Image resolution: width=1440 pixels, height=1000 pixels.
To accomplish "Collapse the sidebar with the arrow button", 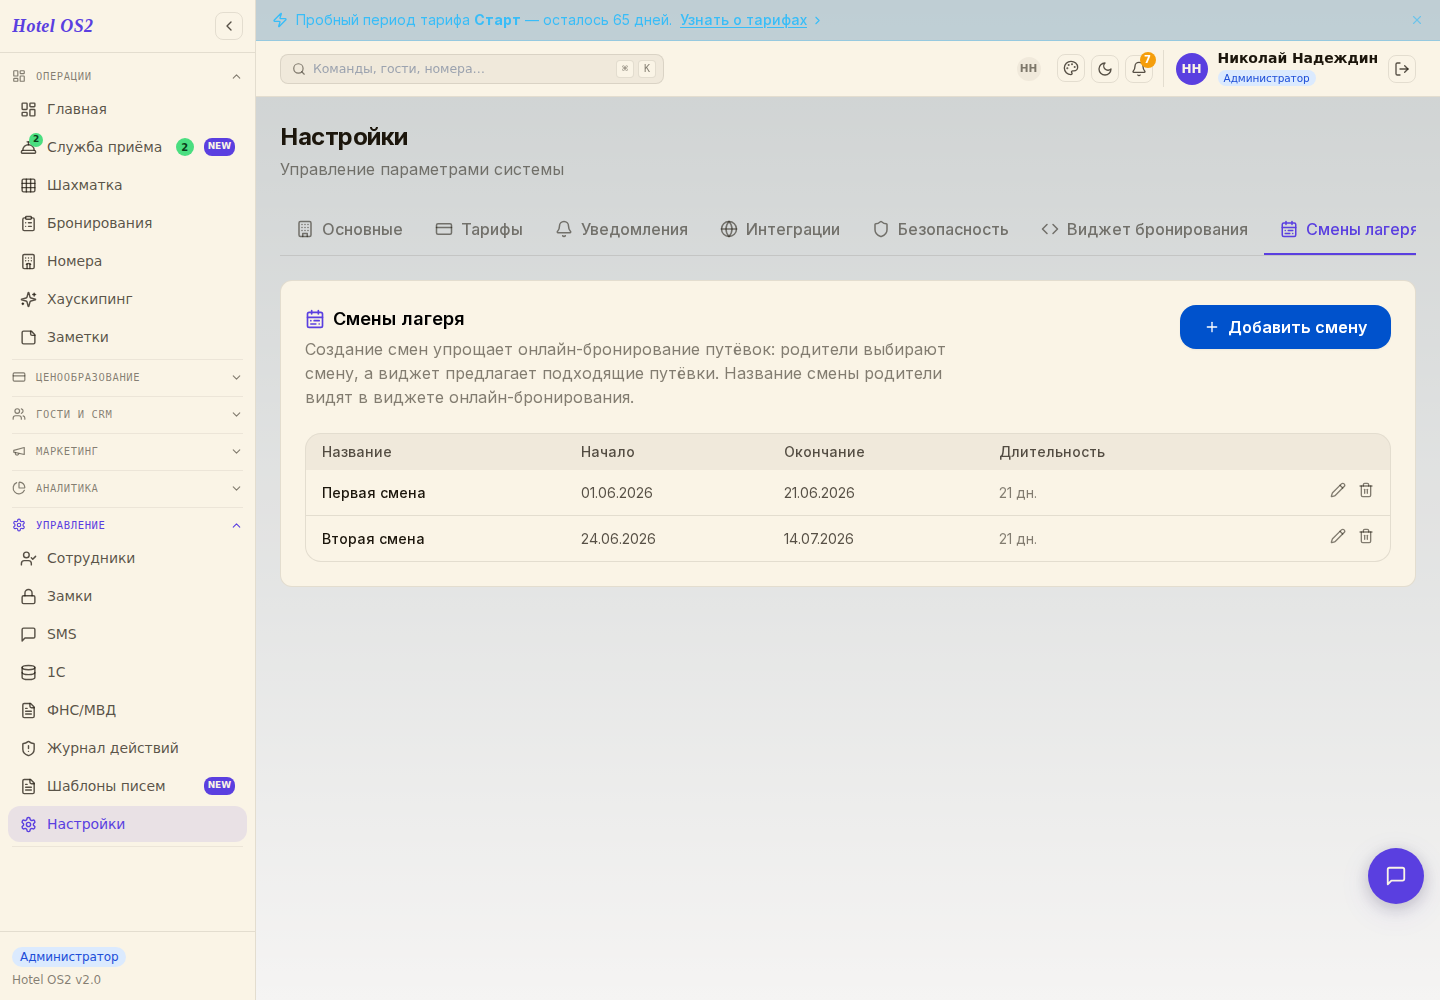I will pyautogui.click(x=229, y=26).
